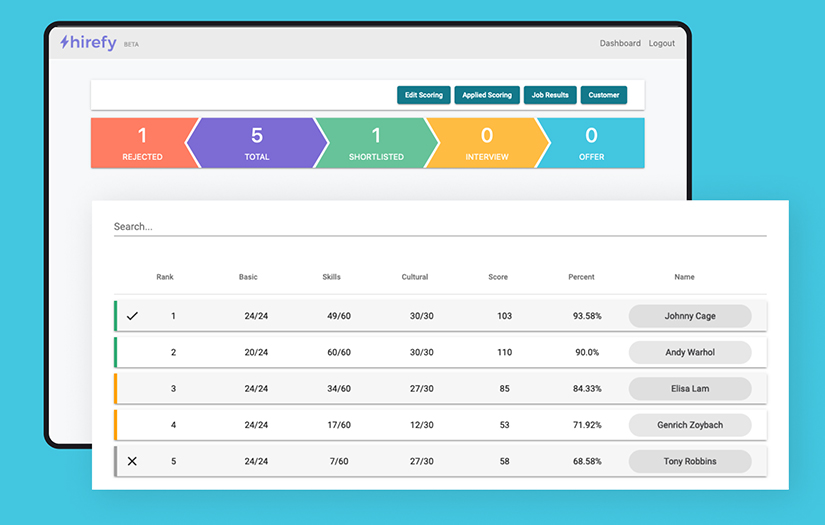Sort by the Percent column header
This screenshot has width=825, height=525.
pyautogui.click(x=581, y=277)
